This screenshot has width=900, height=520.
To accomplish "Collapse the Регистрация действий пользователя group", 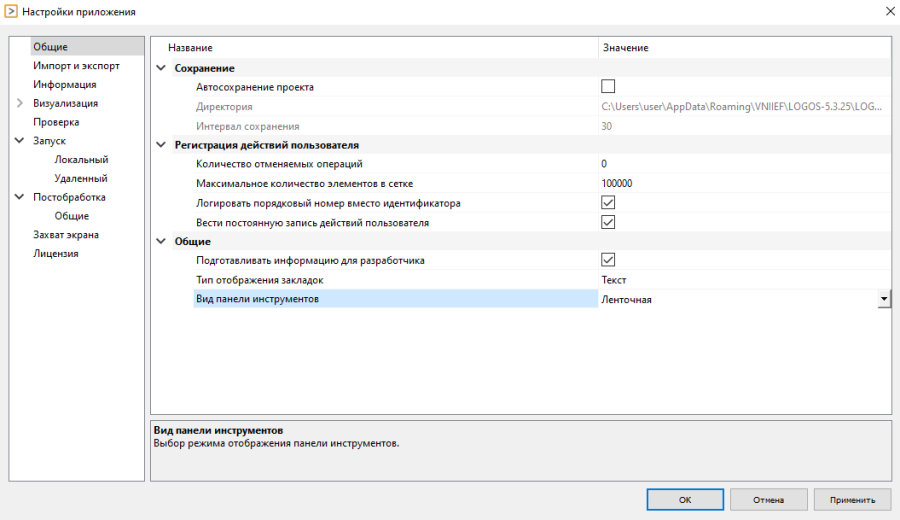I will [x=161, y=145].
